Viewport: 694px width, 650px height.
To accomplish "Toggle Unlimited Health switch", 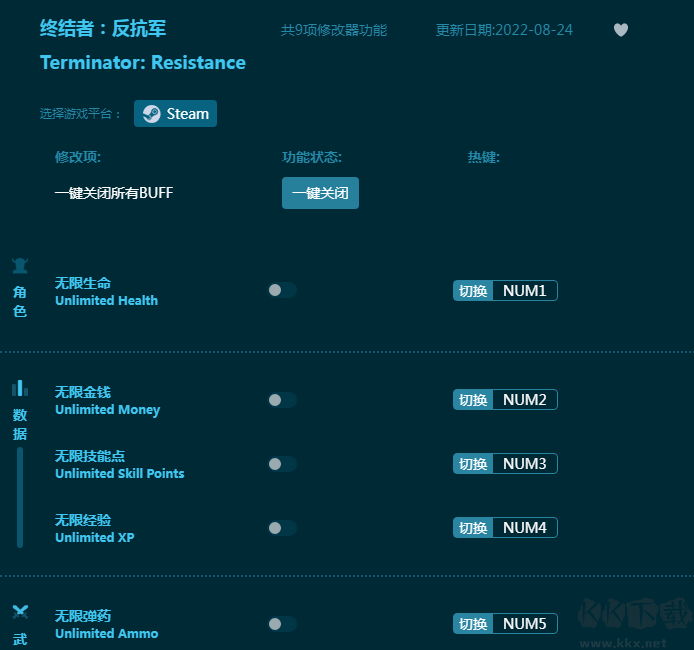I will (282, 290).
